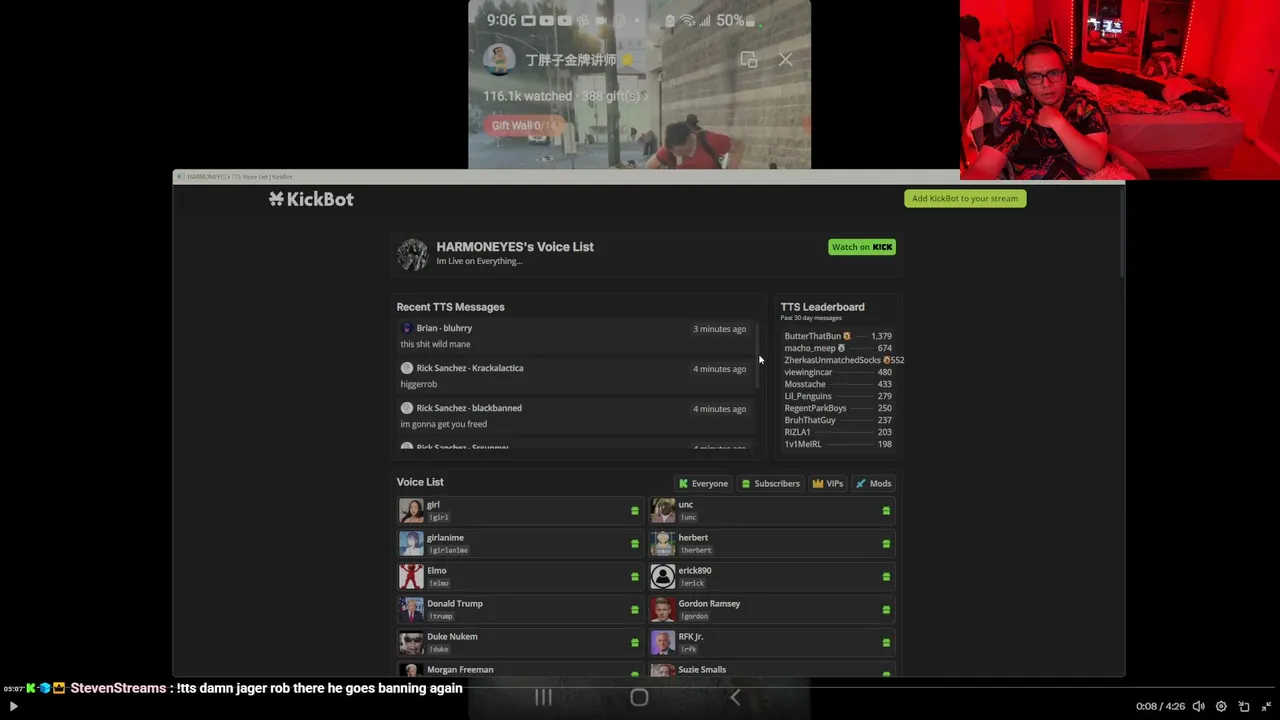Click 'Rick Sanchez - Krackalactica' message header
This screenshot has width=1280, height=720.
tap(470, 368)
